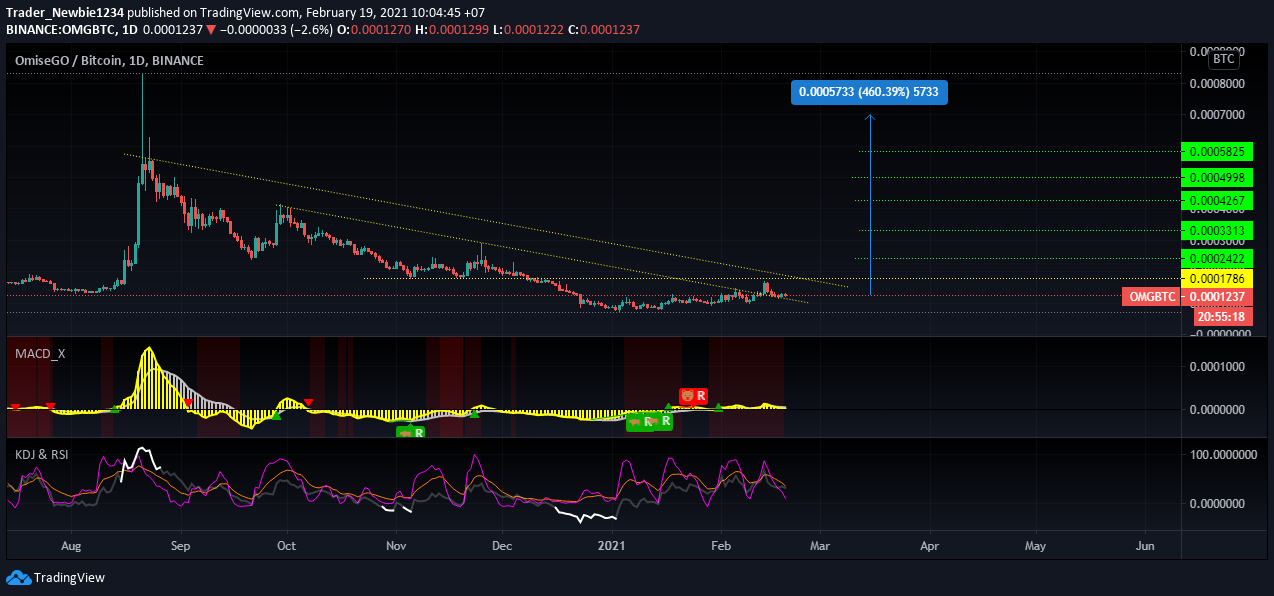Toggle the BTC currency label on the price axis
1274x596 pixels.
point(1224,59)
